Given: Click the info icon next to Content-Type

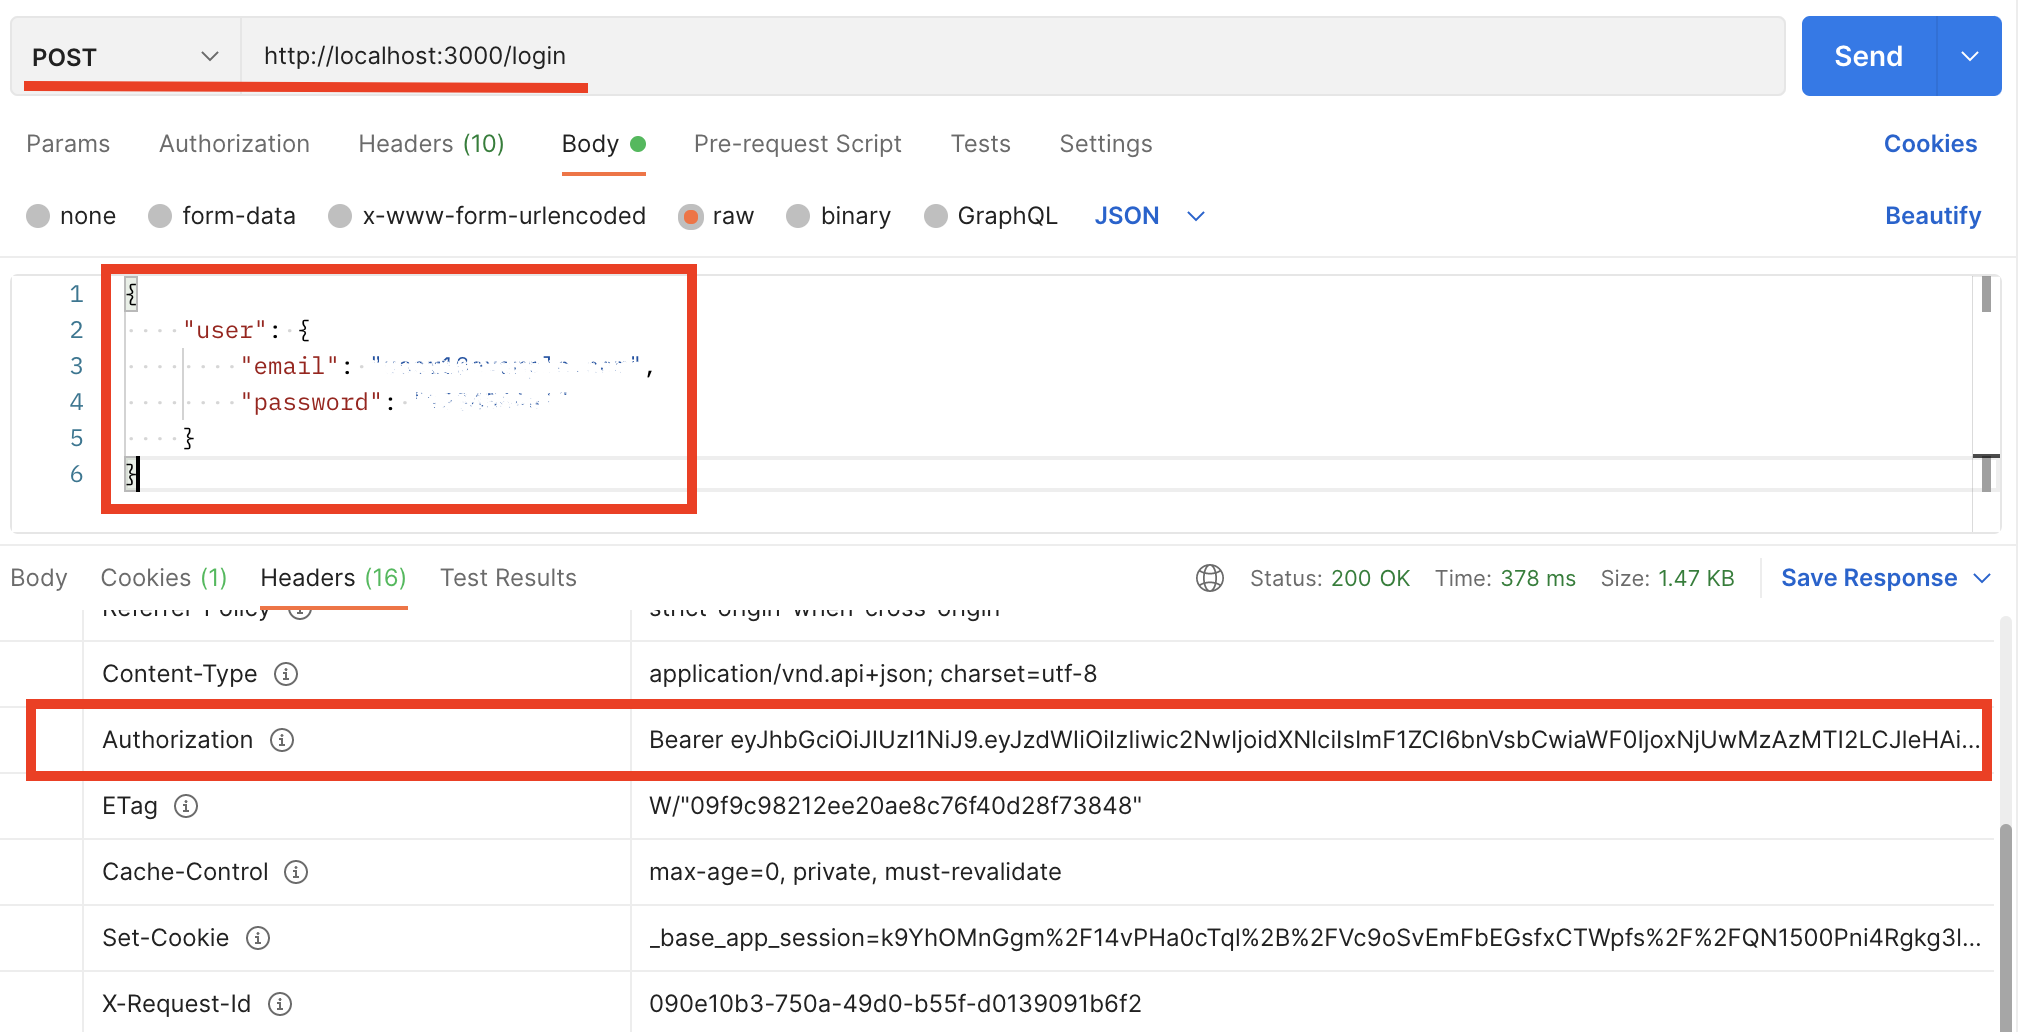Looking at the screenshot, I should 286,674.
